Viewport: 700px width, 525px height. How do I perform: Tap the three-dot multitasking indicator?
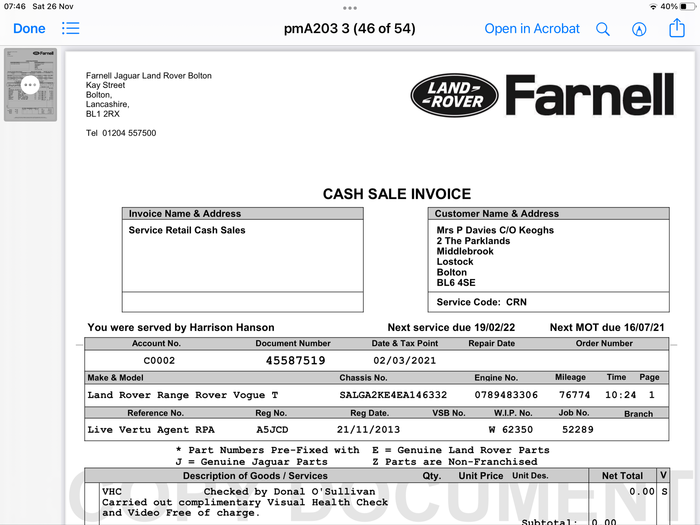pyautogui.click(x=350, y=8)
